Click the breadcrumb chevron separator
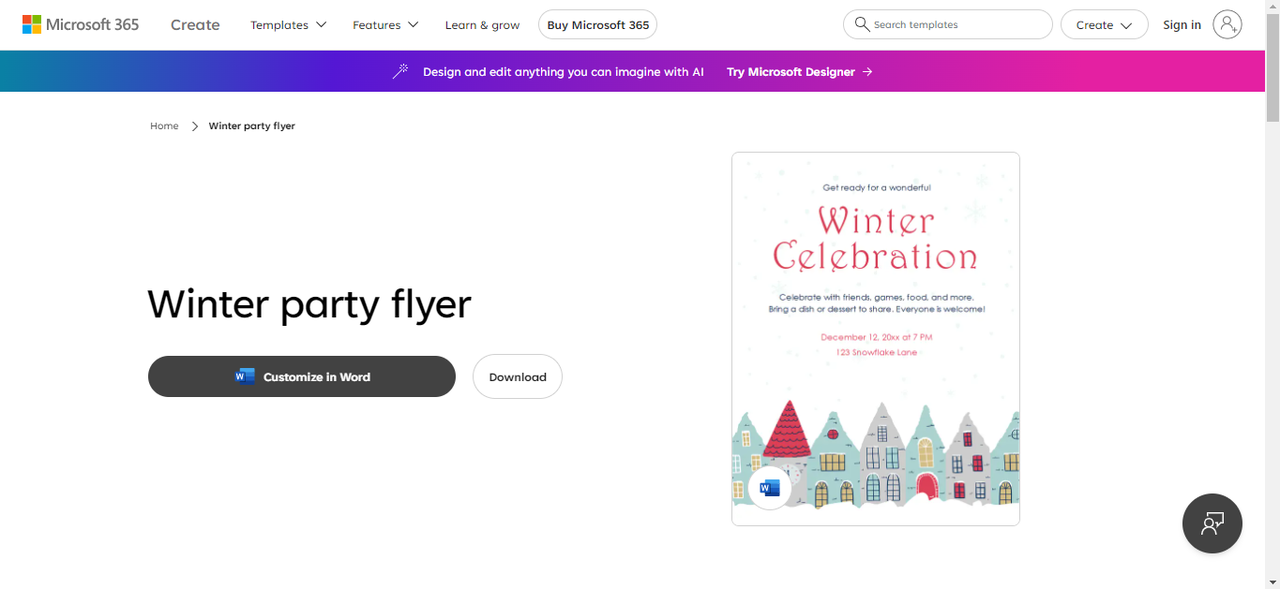This screenshot has width=1280, height=589. click(194, 126)
